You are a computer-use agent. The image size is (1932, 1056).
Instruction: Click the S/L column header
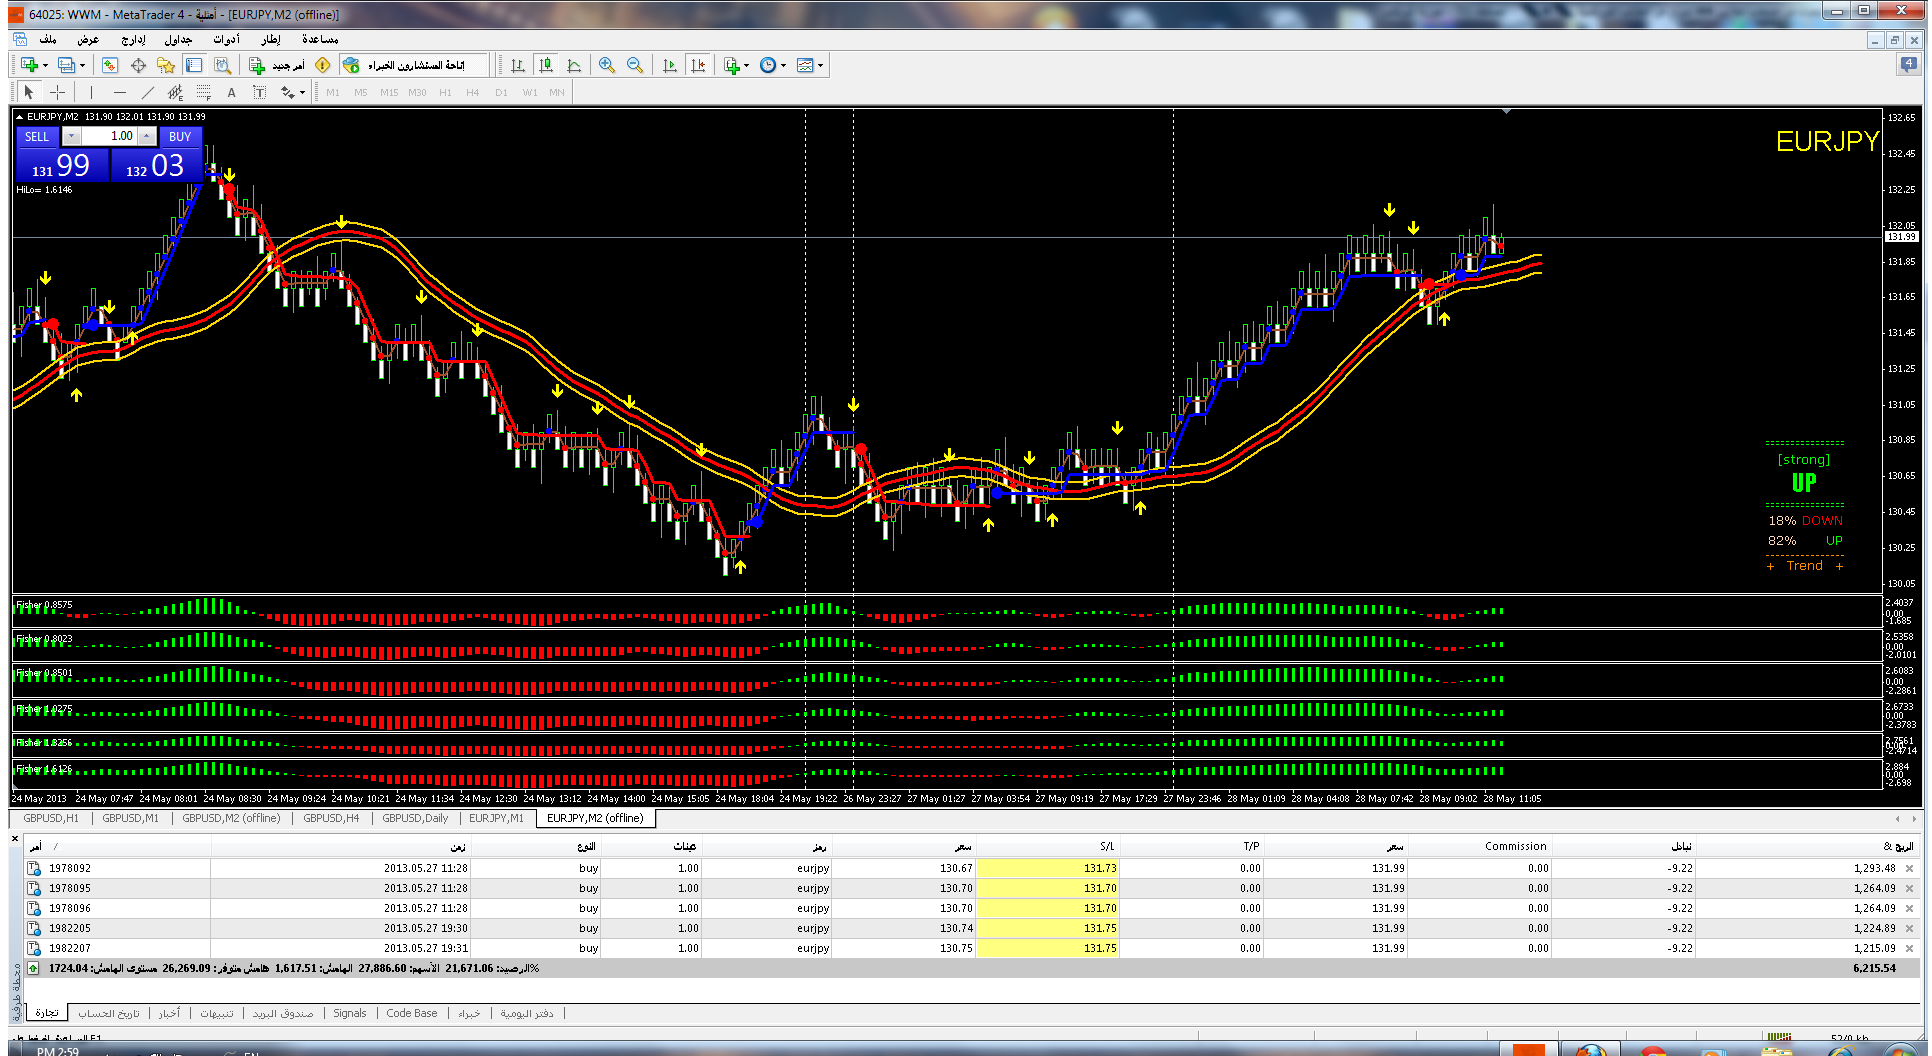point(1048,846)
